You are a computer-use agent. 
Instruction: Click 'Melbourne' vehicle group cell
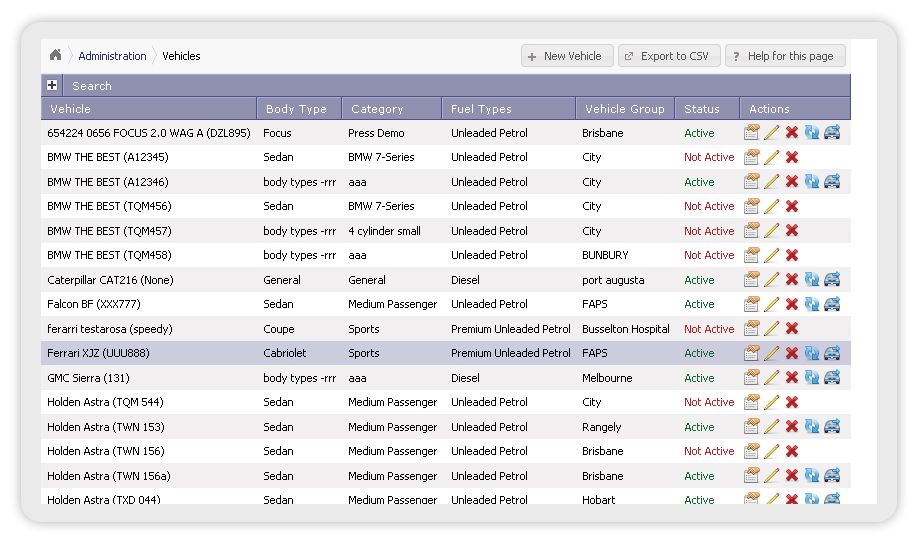tap(607, 378)
